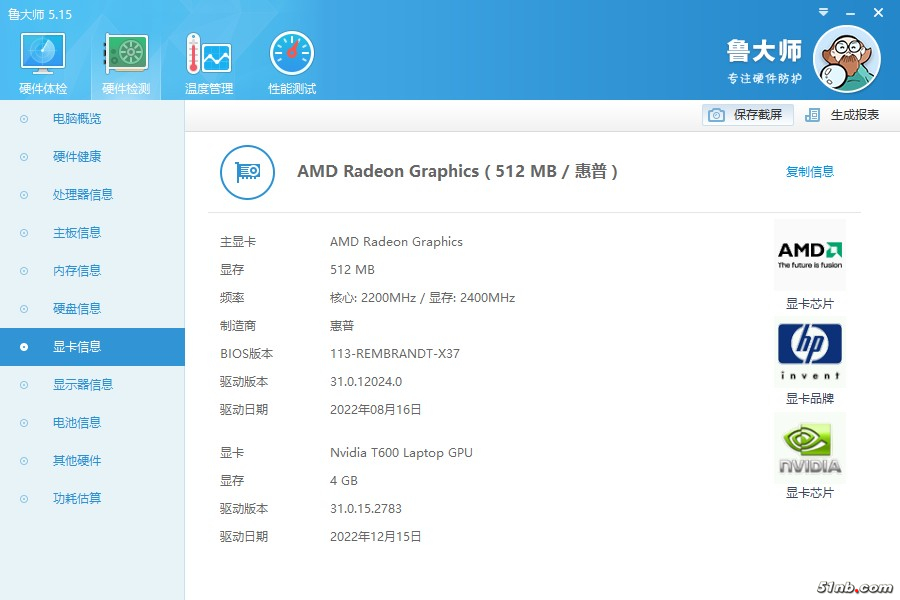
Task: Click the graphics card icon in the header circle
Action: (247, 172)
